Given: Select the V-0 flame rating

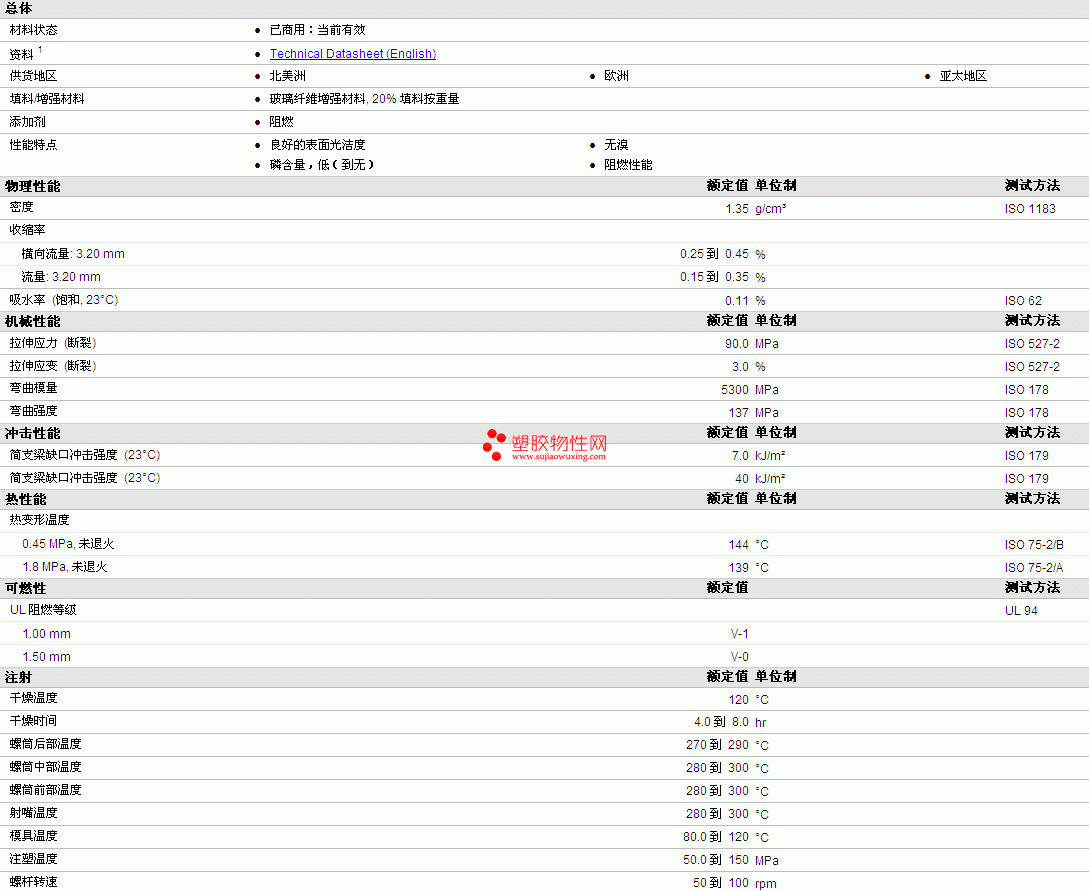Looking at the screenshot, I should (x=740, y=657).
